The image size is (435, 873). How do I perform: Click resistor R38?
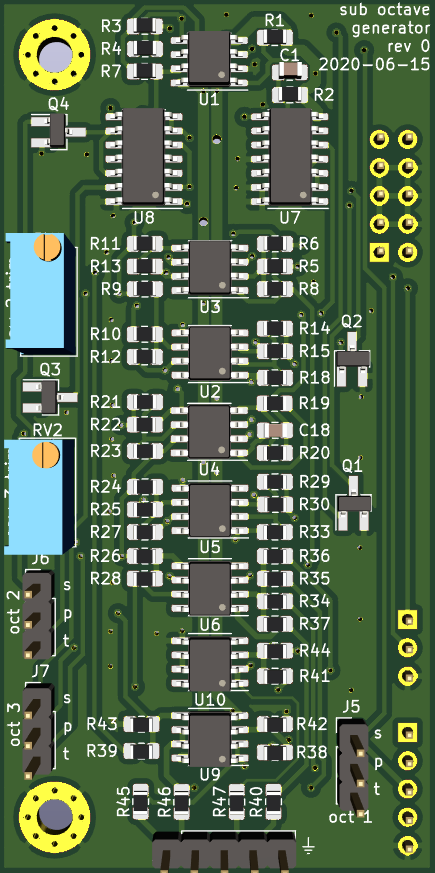coord(275,752)
